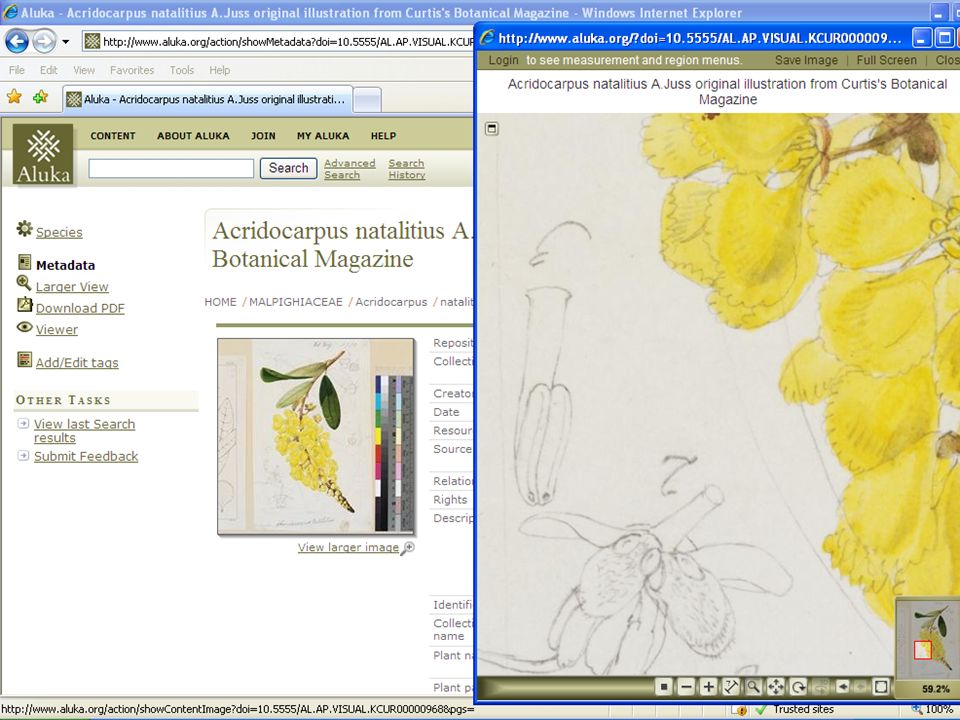Open the Advanced Search link
Screen dimensions: 960x720
[x=350, y=169]
